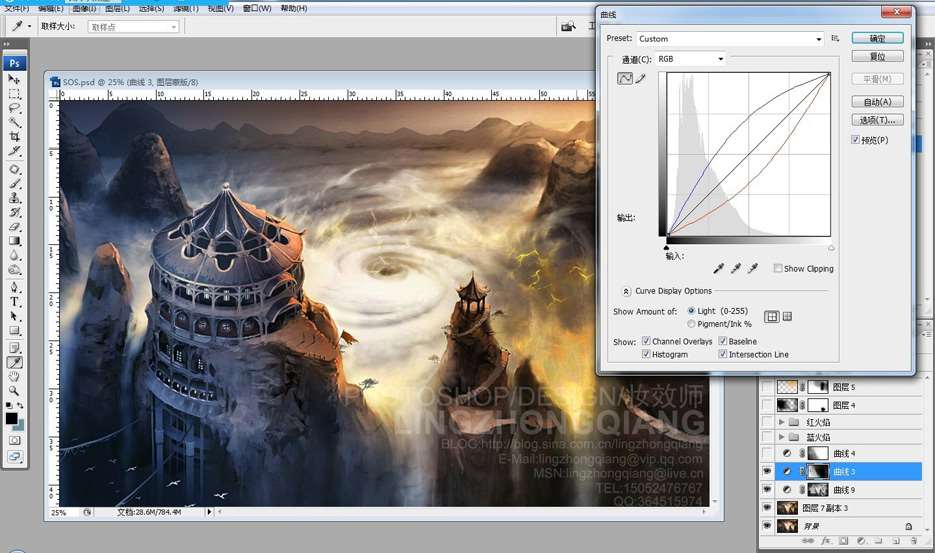Image resolution: width=935 pixels, height=553 pixels.
Task: Open the 帮助(H) menu
Action: pos(294,8)
